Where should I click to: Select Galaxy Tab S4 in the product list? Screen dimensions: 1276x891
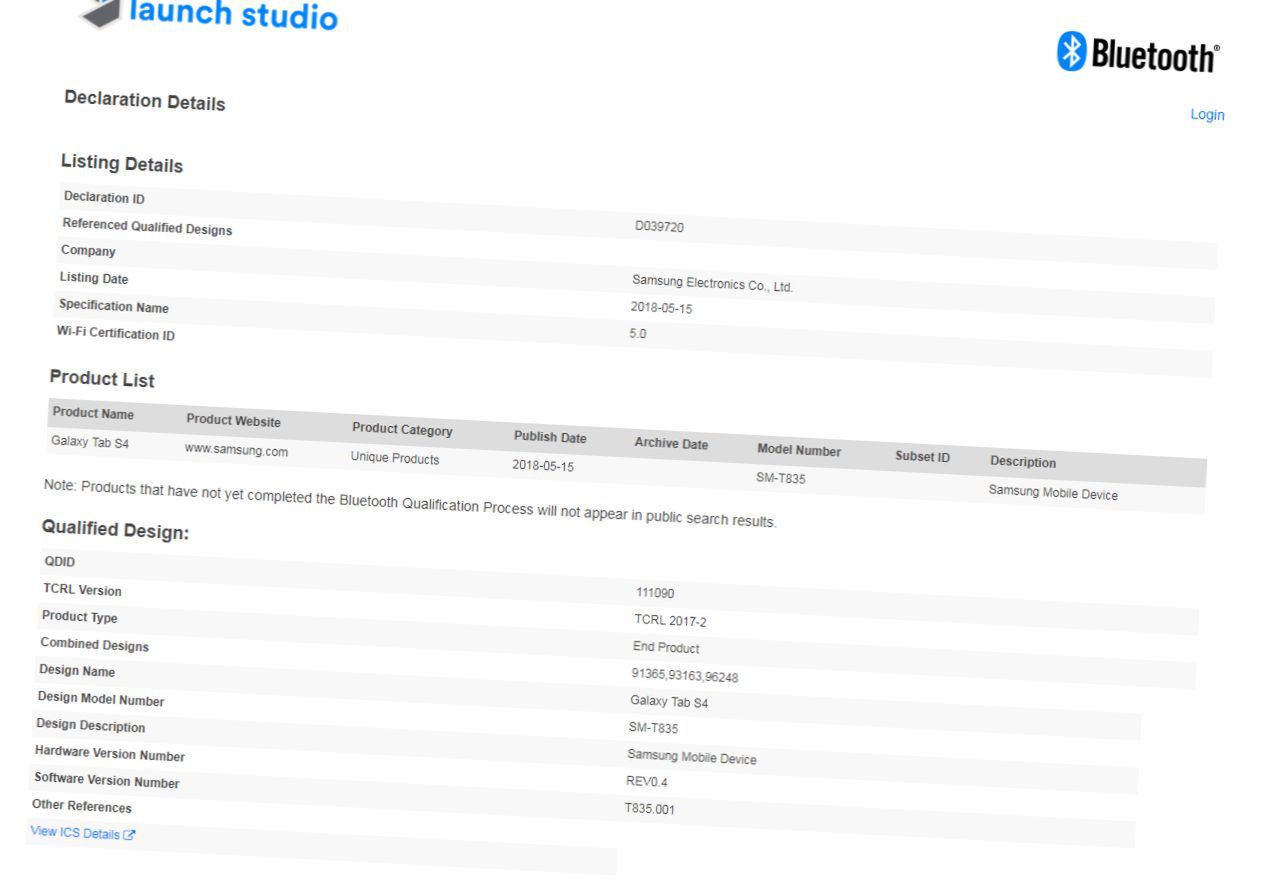click(x=90, y=441)
